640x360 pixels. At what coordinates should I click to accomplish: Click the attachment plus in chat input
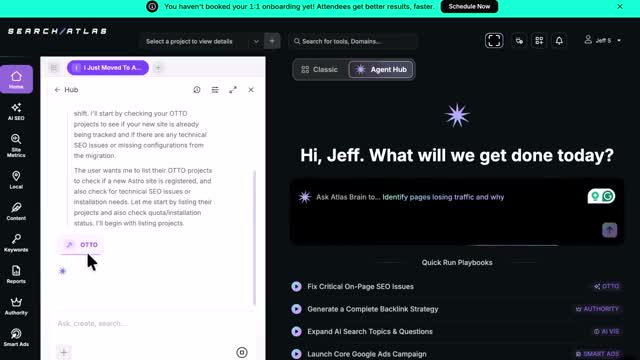(64, 352)
